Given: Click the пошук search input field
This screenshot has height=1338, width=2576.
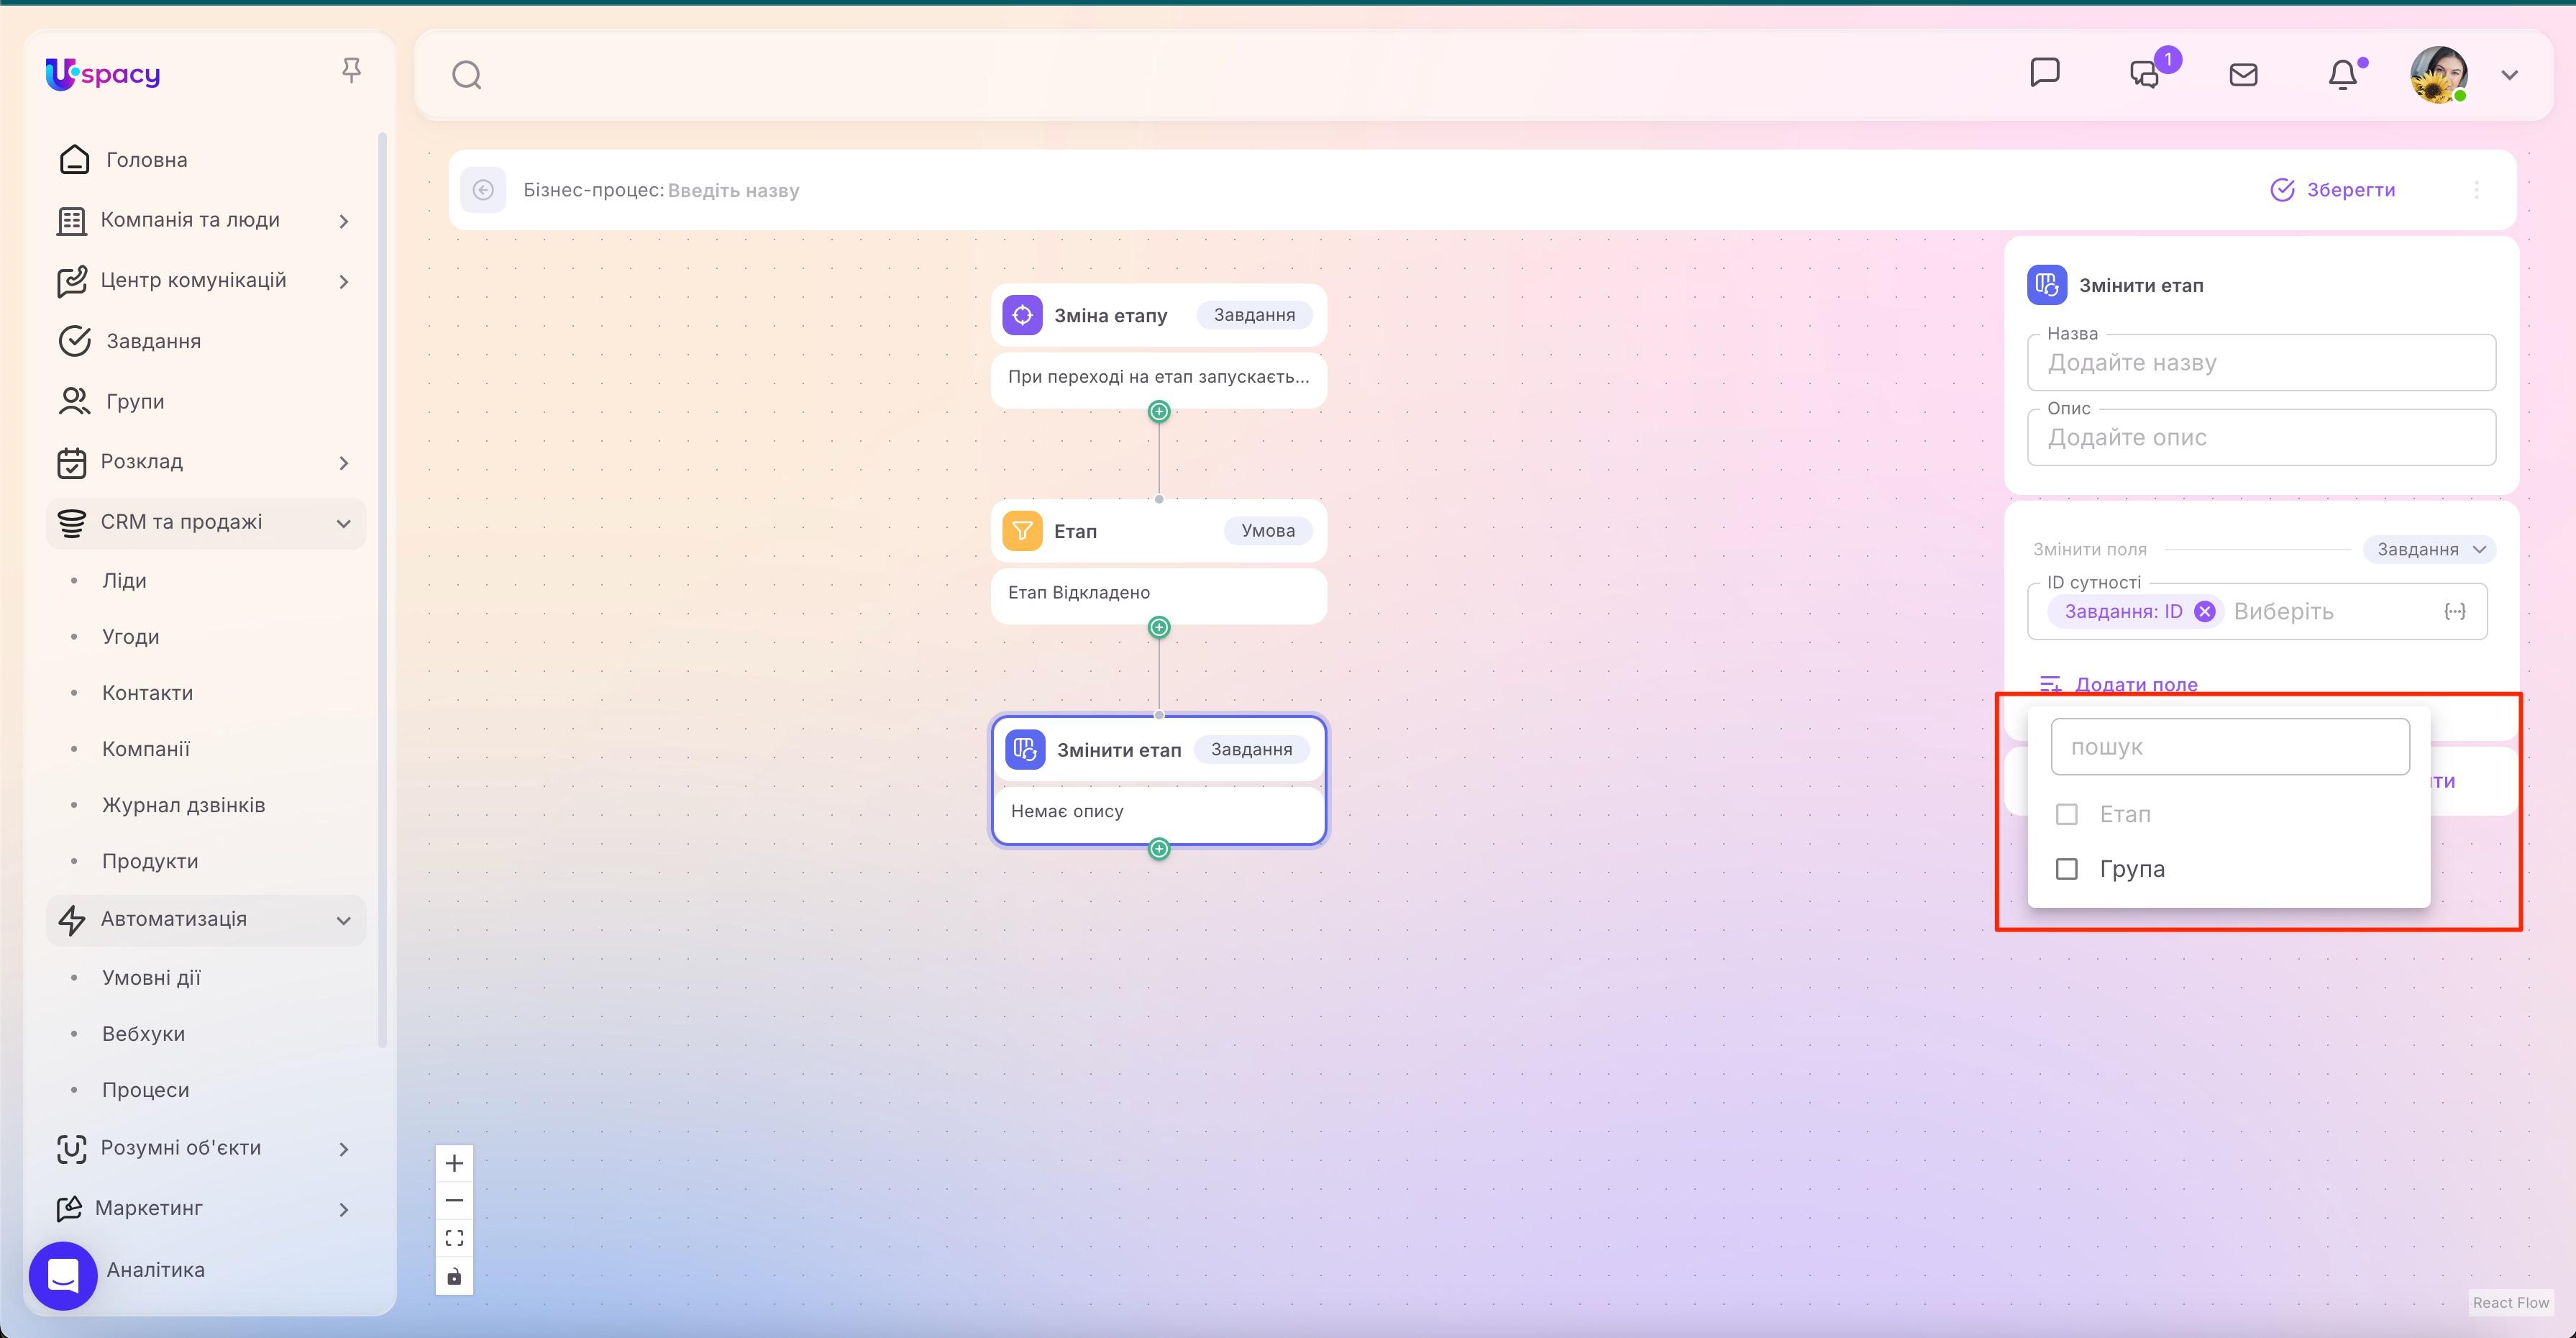Looking at the screenshot, I should (2229, 746).
